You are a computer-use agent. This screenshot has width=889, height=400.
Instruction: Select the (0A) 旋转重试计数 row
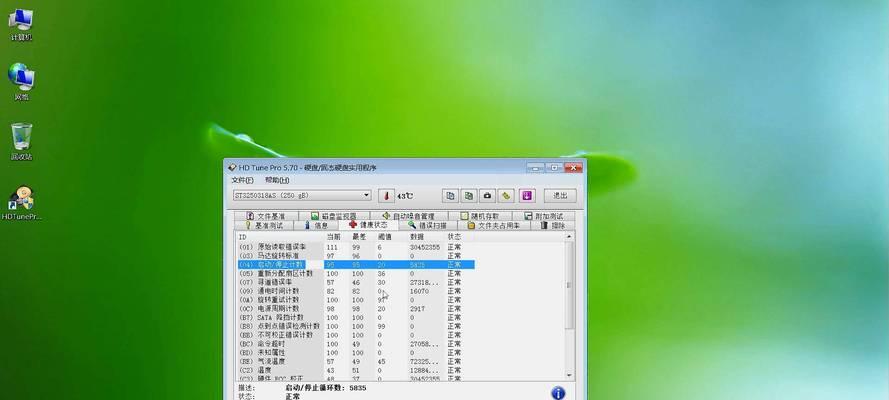pos(355,300)
